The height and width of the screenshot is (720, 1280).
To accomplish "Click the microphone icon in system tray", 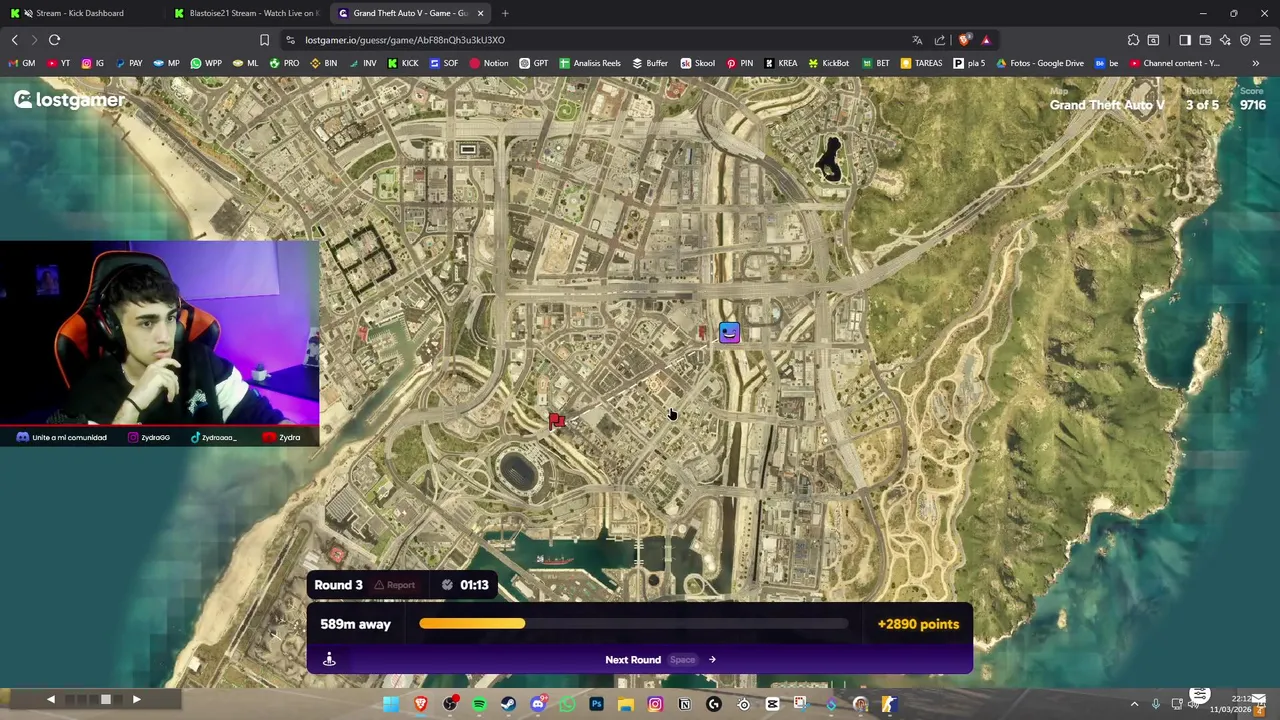I will [1156, 705].
